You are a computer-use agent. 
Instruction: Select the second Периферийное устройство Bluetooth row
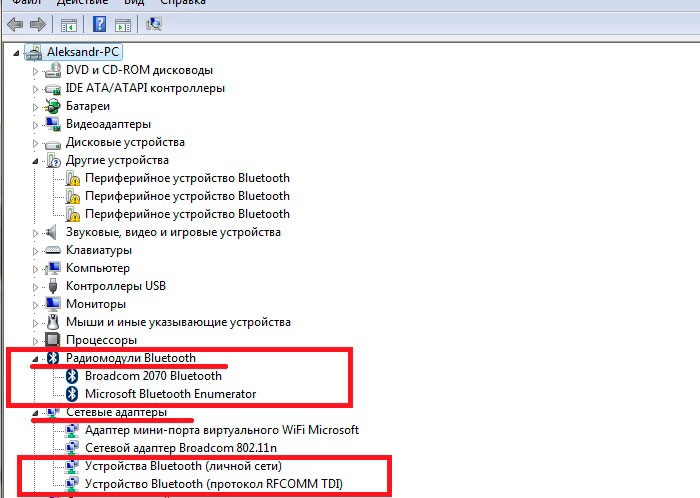click(187, 196)
